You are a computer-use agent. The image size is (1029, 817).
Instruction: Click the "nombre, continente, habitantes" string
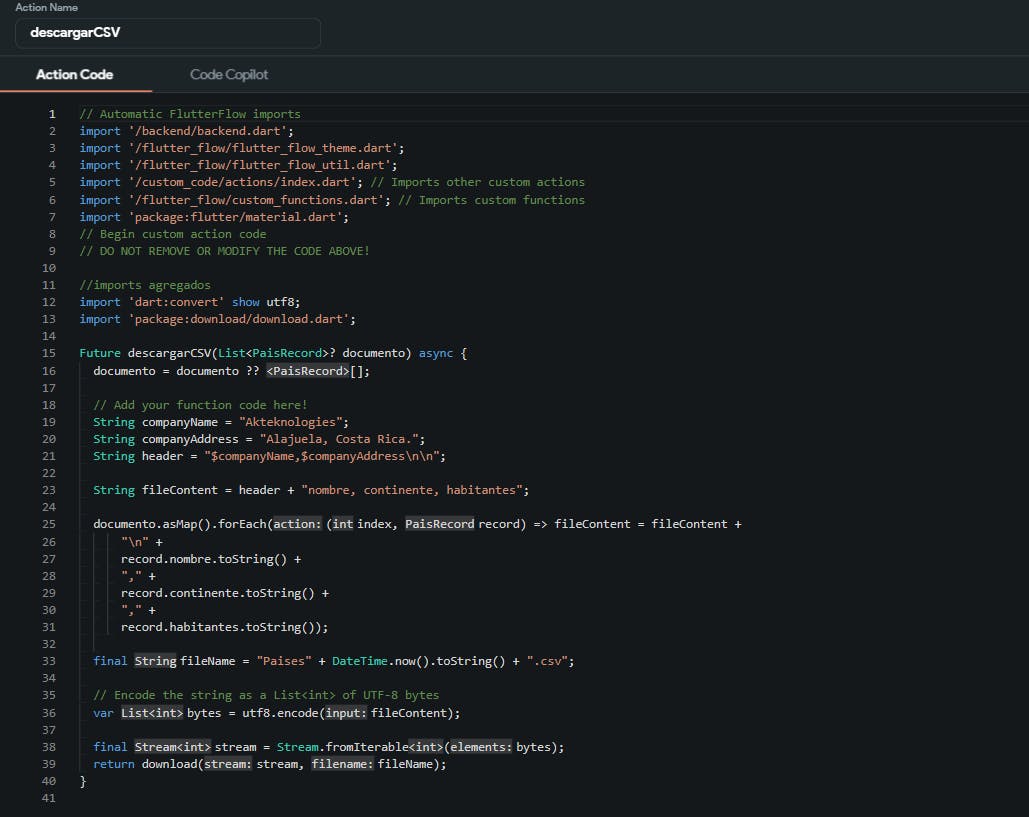point(415,490)
